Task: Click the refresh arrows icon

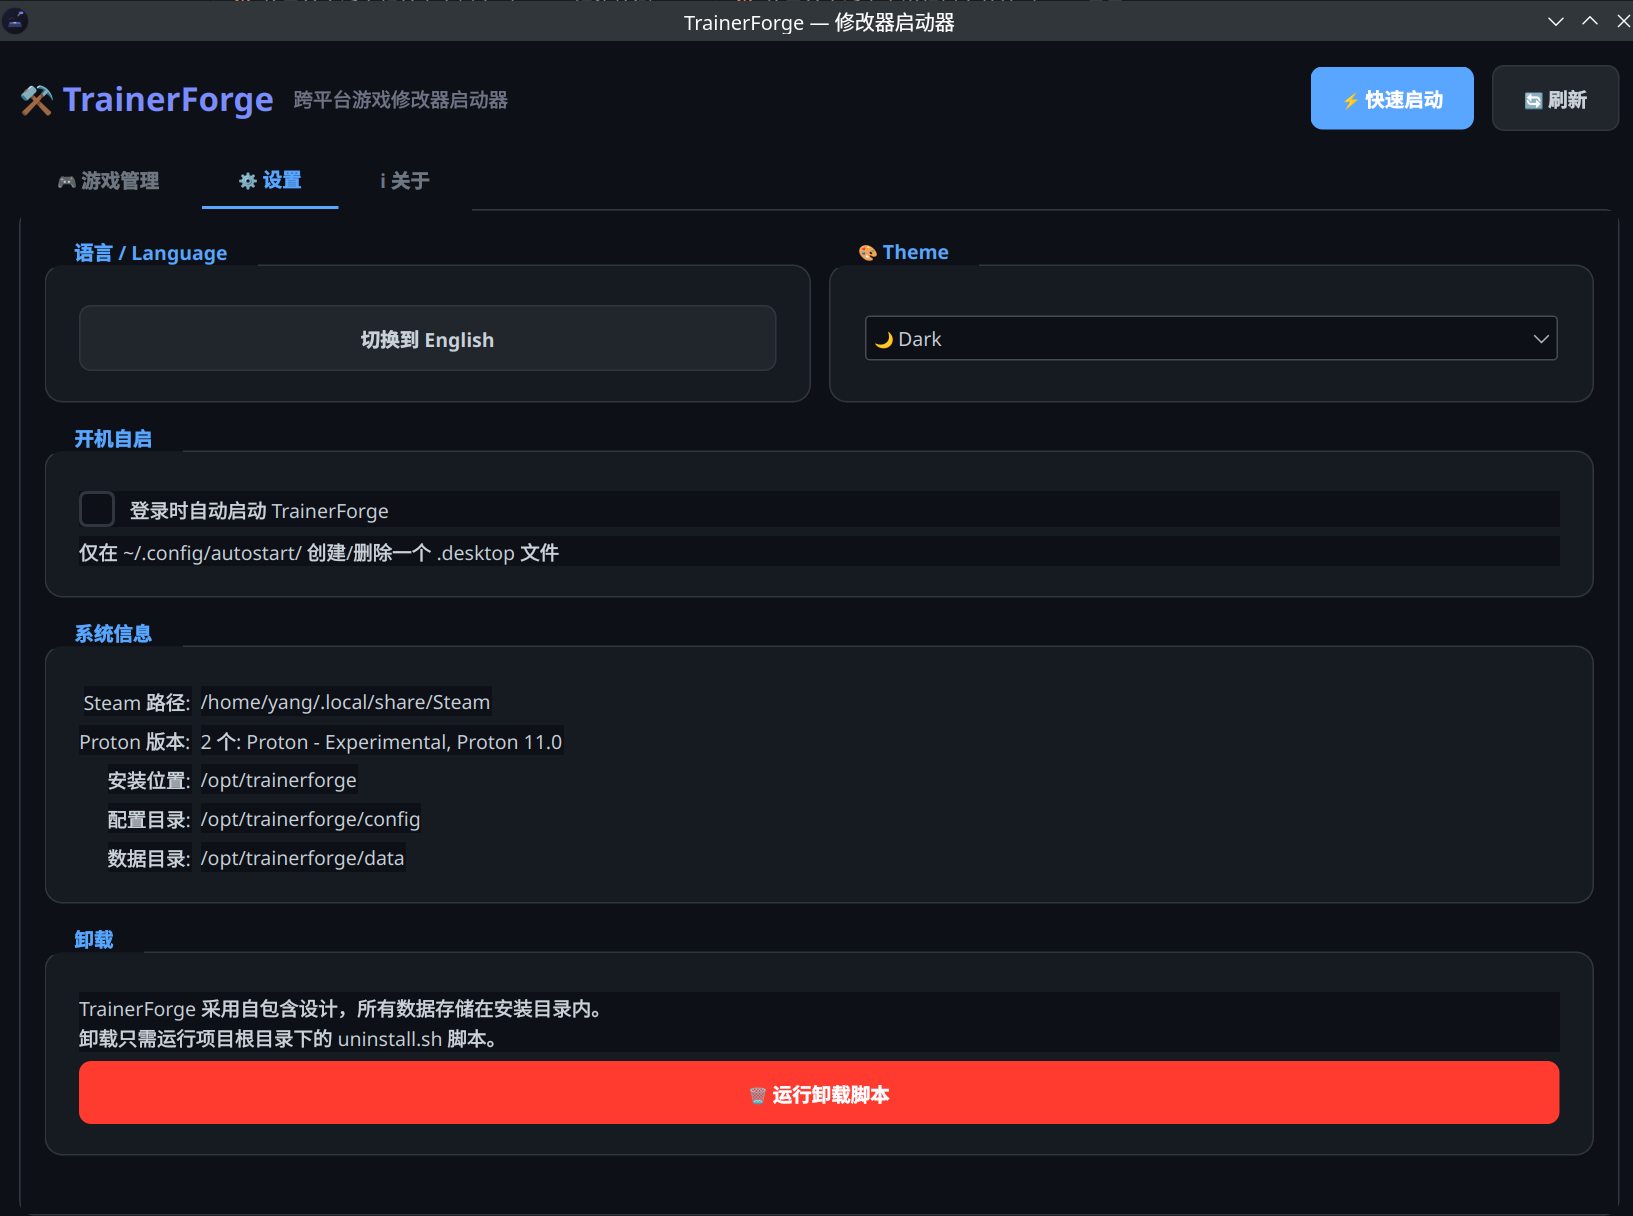Action: [1533, 100]
